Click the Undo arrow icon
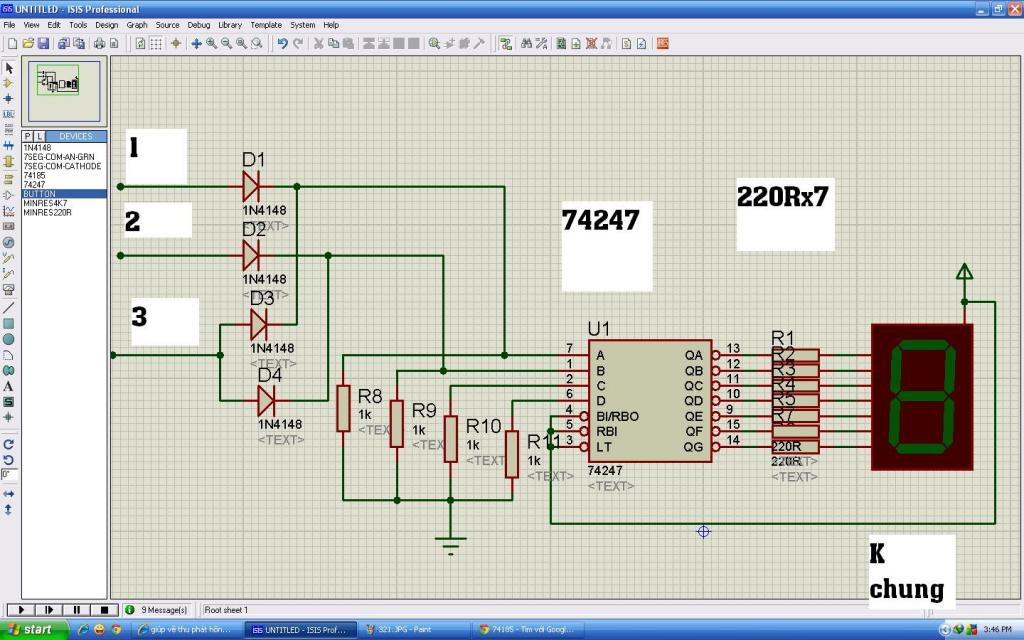This screenshot has width=1024, height=640. 282,44
